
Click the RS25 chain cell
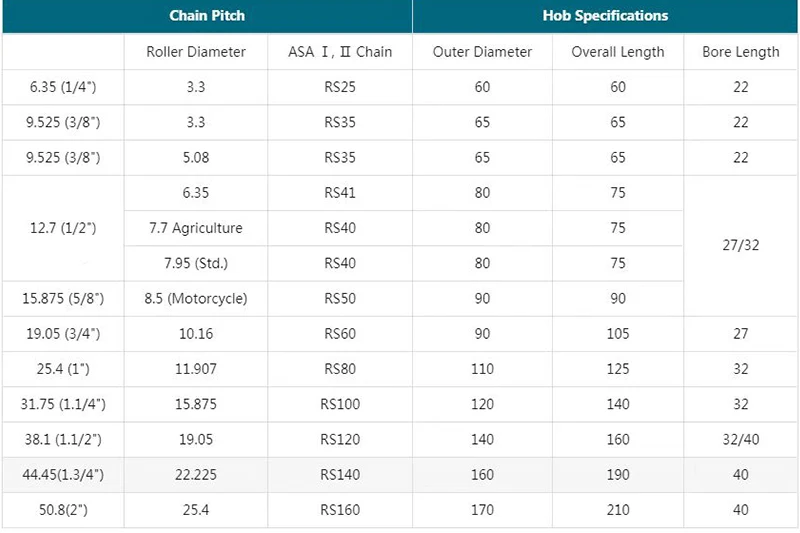point(341,87)
